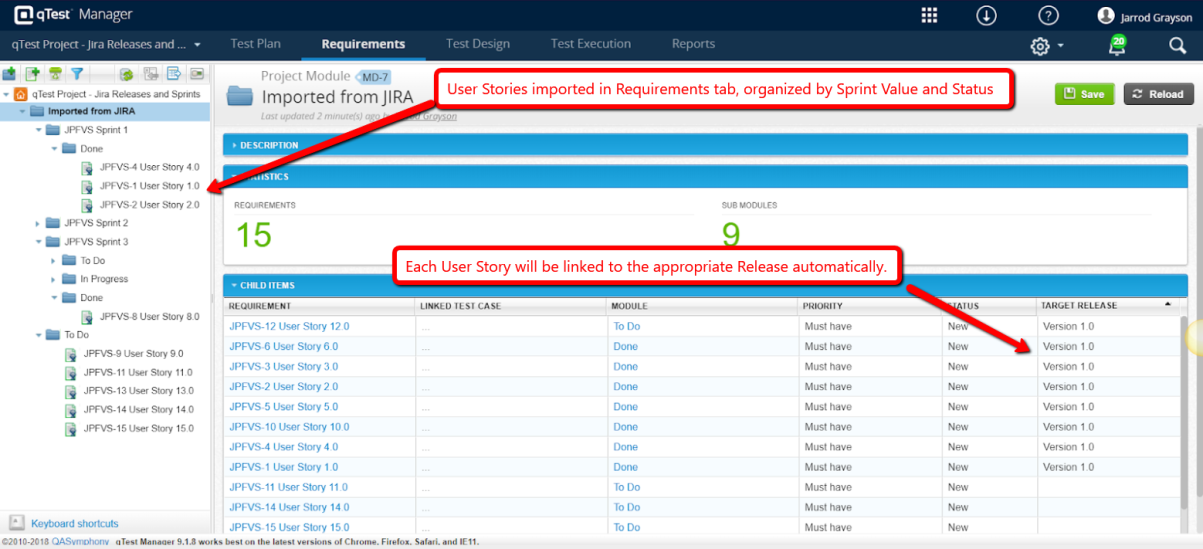
Task: Open the notifications bell with badge 20
Action: point(1117,45)
